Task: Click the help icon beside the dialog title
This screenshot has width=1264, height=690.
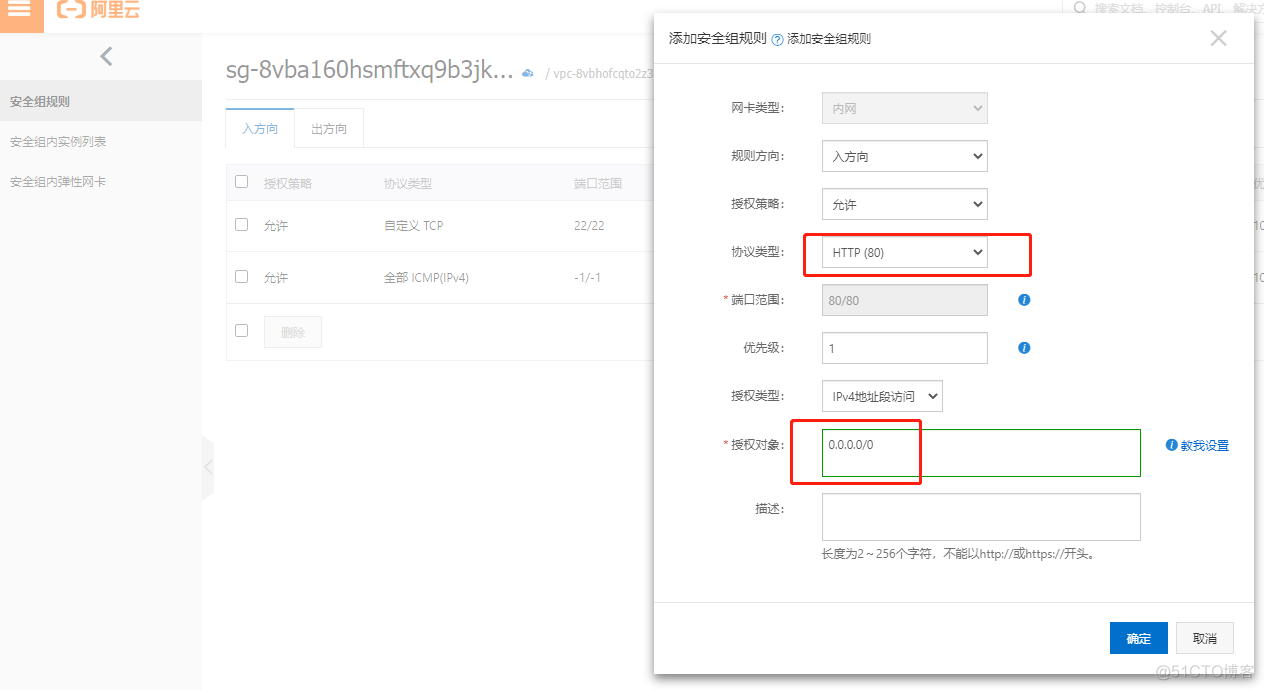Action: 777,40
